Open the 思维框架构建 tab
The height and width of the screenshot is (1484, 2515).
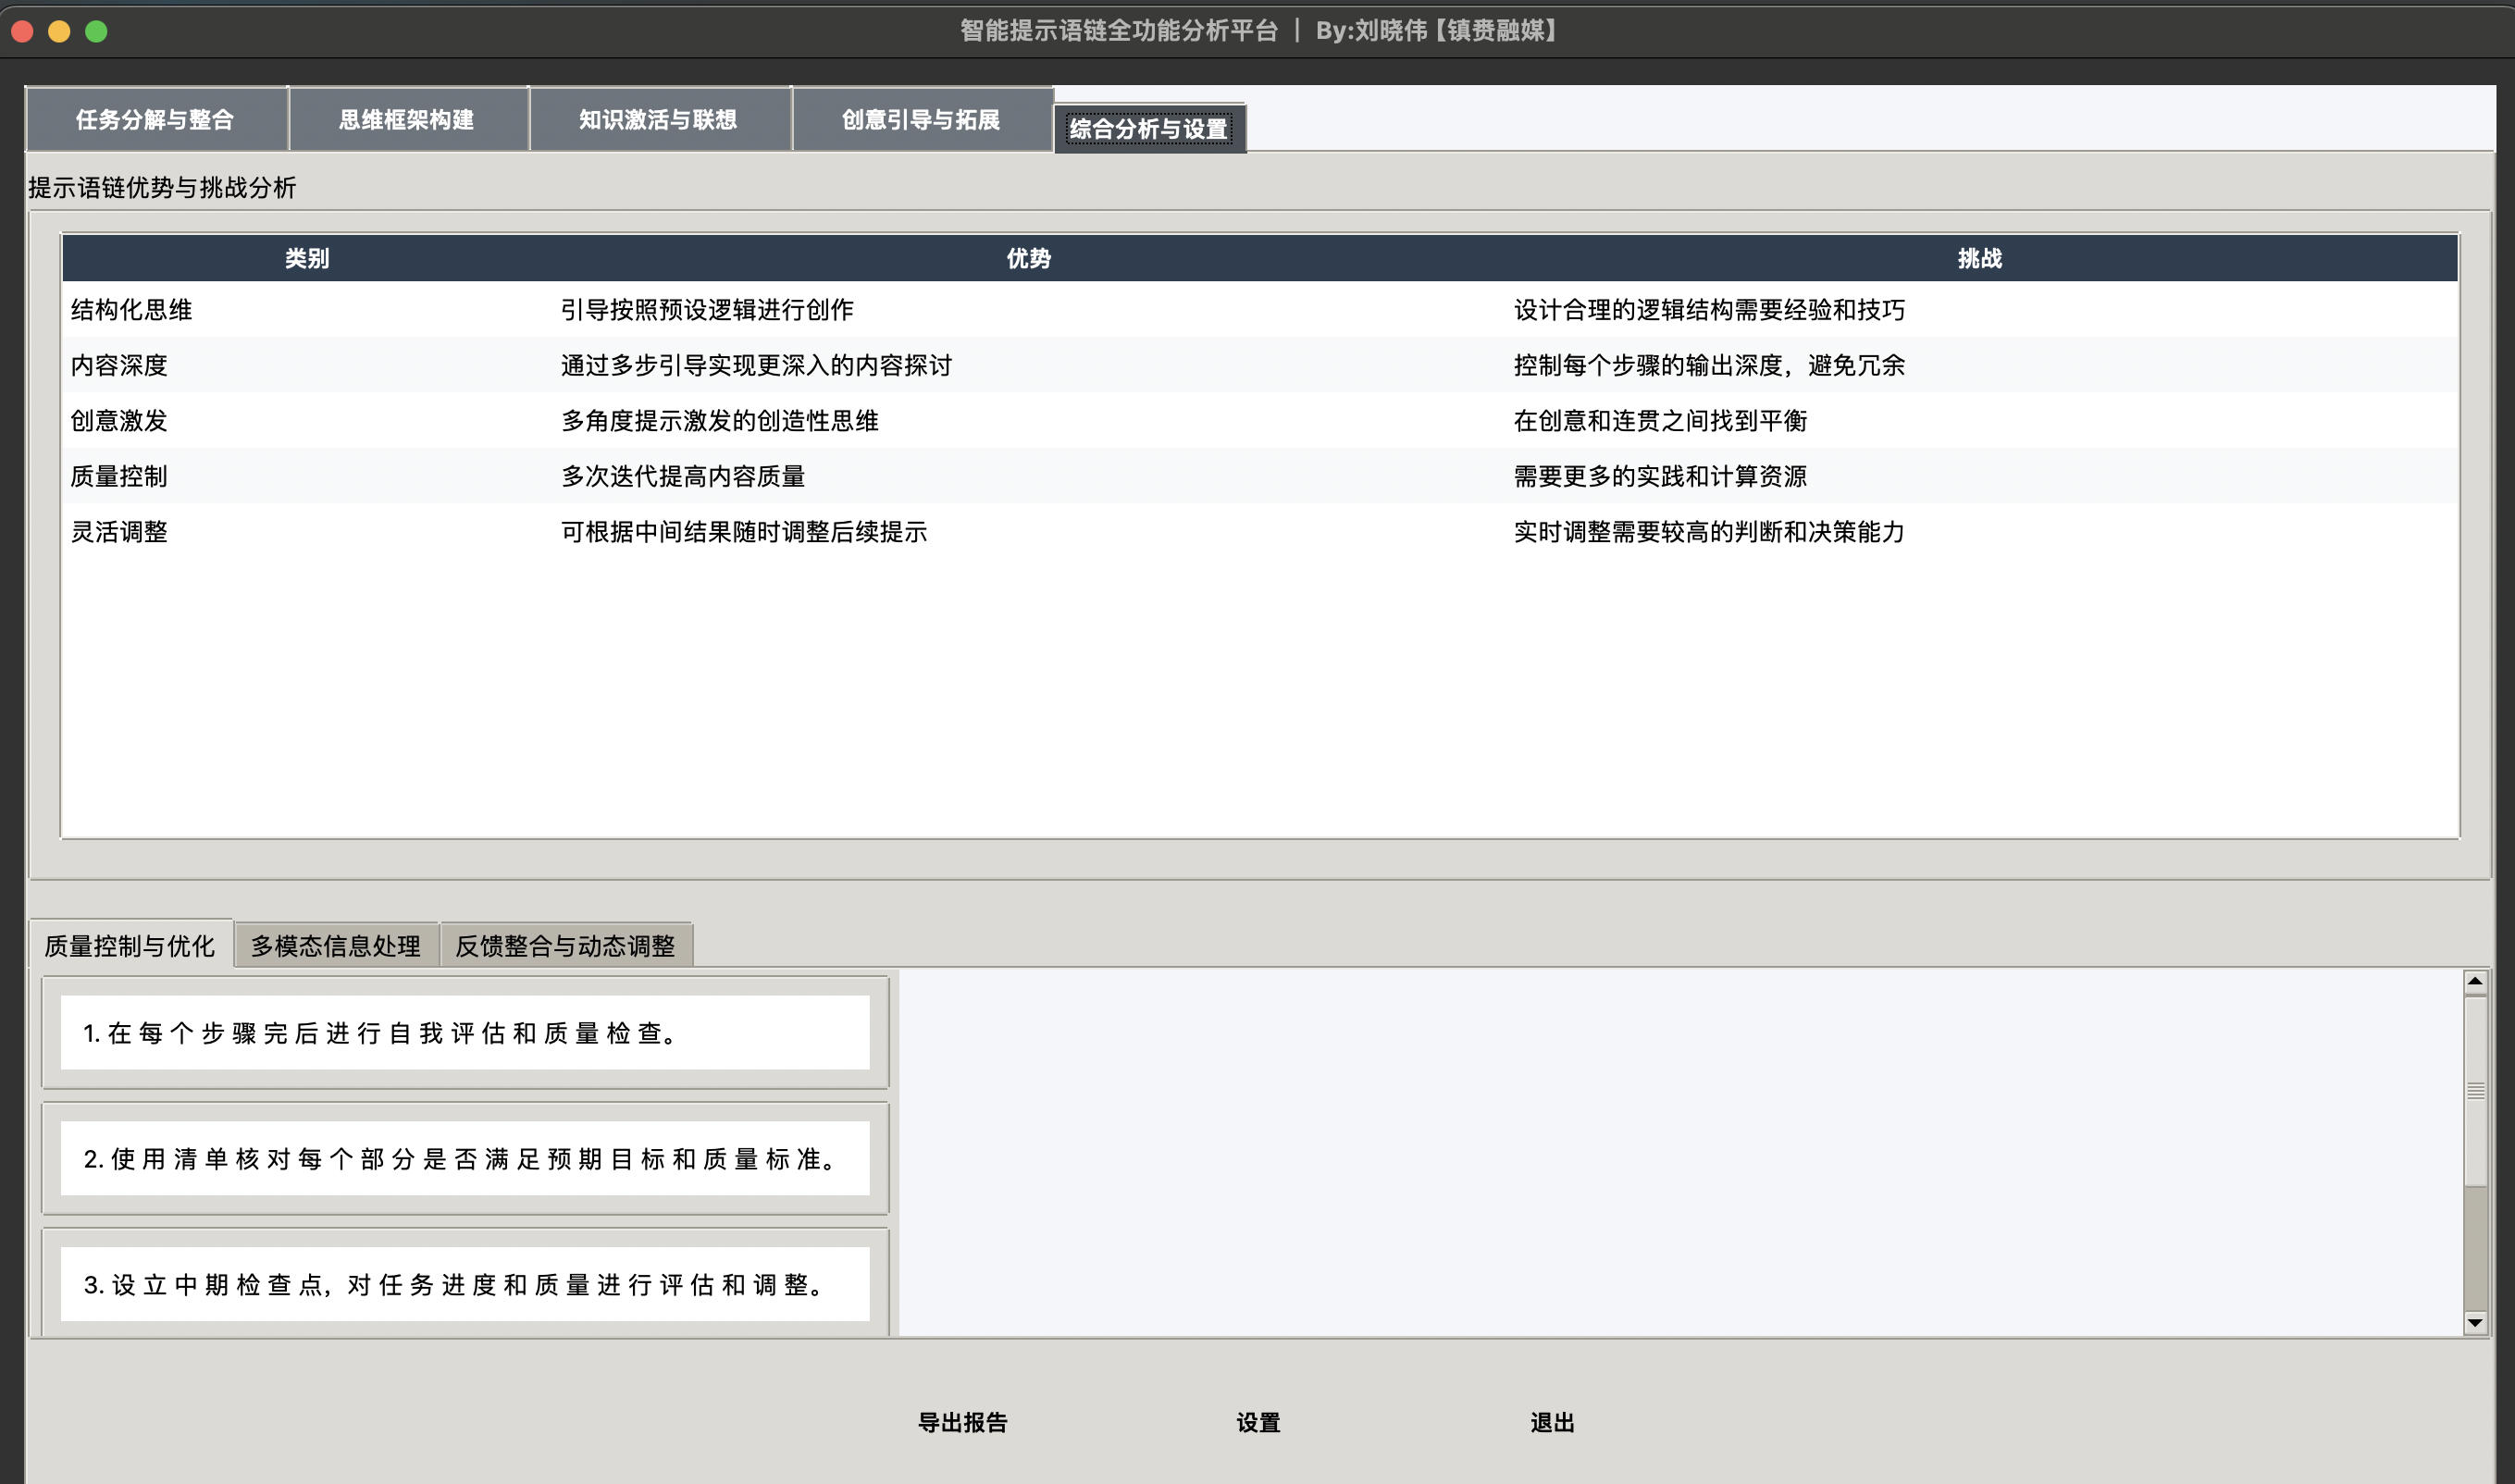(x=407, y=119)
